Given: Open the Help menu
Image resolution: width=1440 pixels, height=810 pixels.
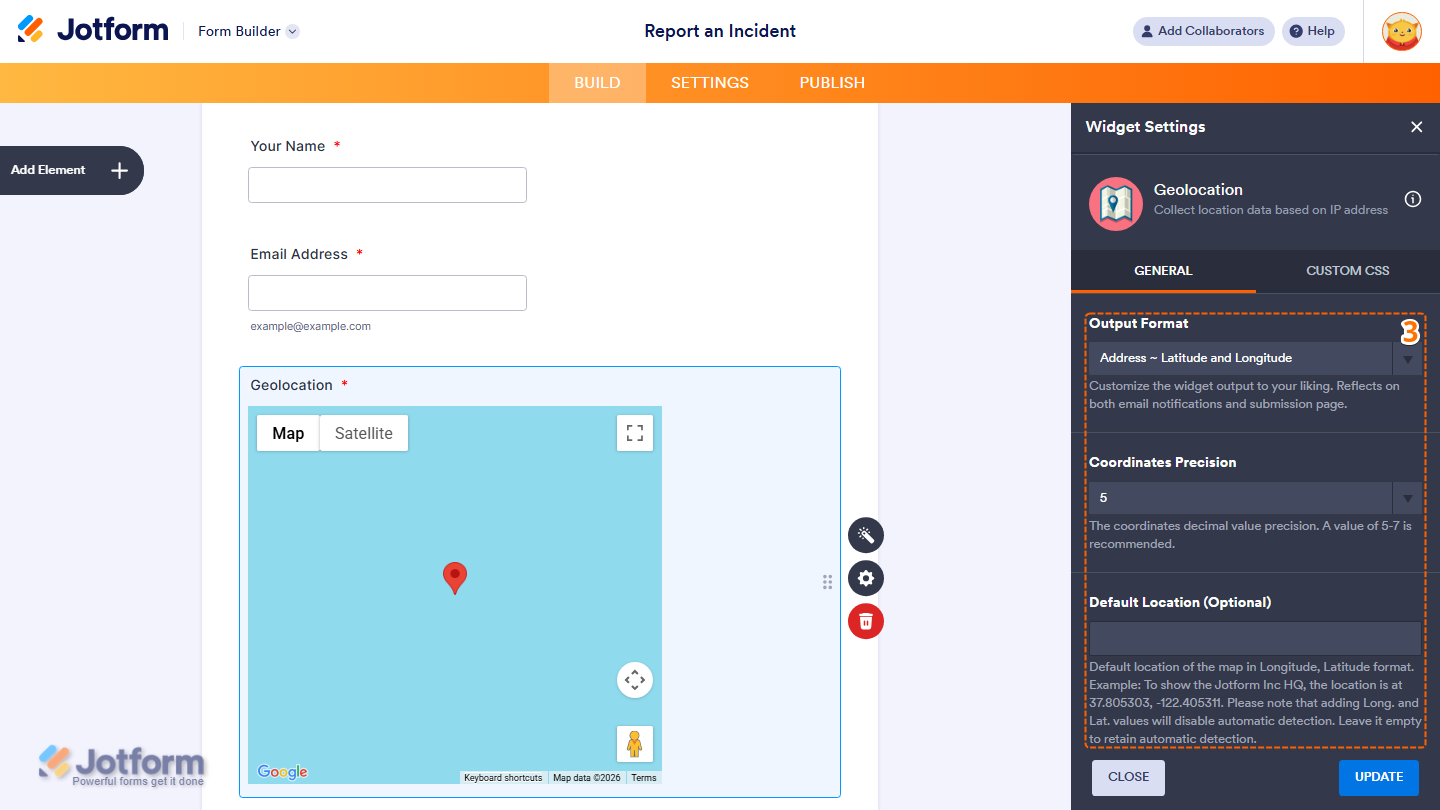Looking at the screenshot, I should (1313, 31).
